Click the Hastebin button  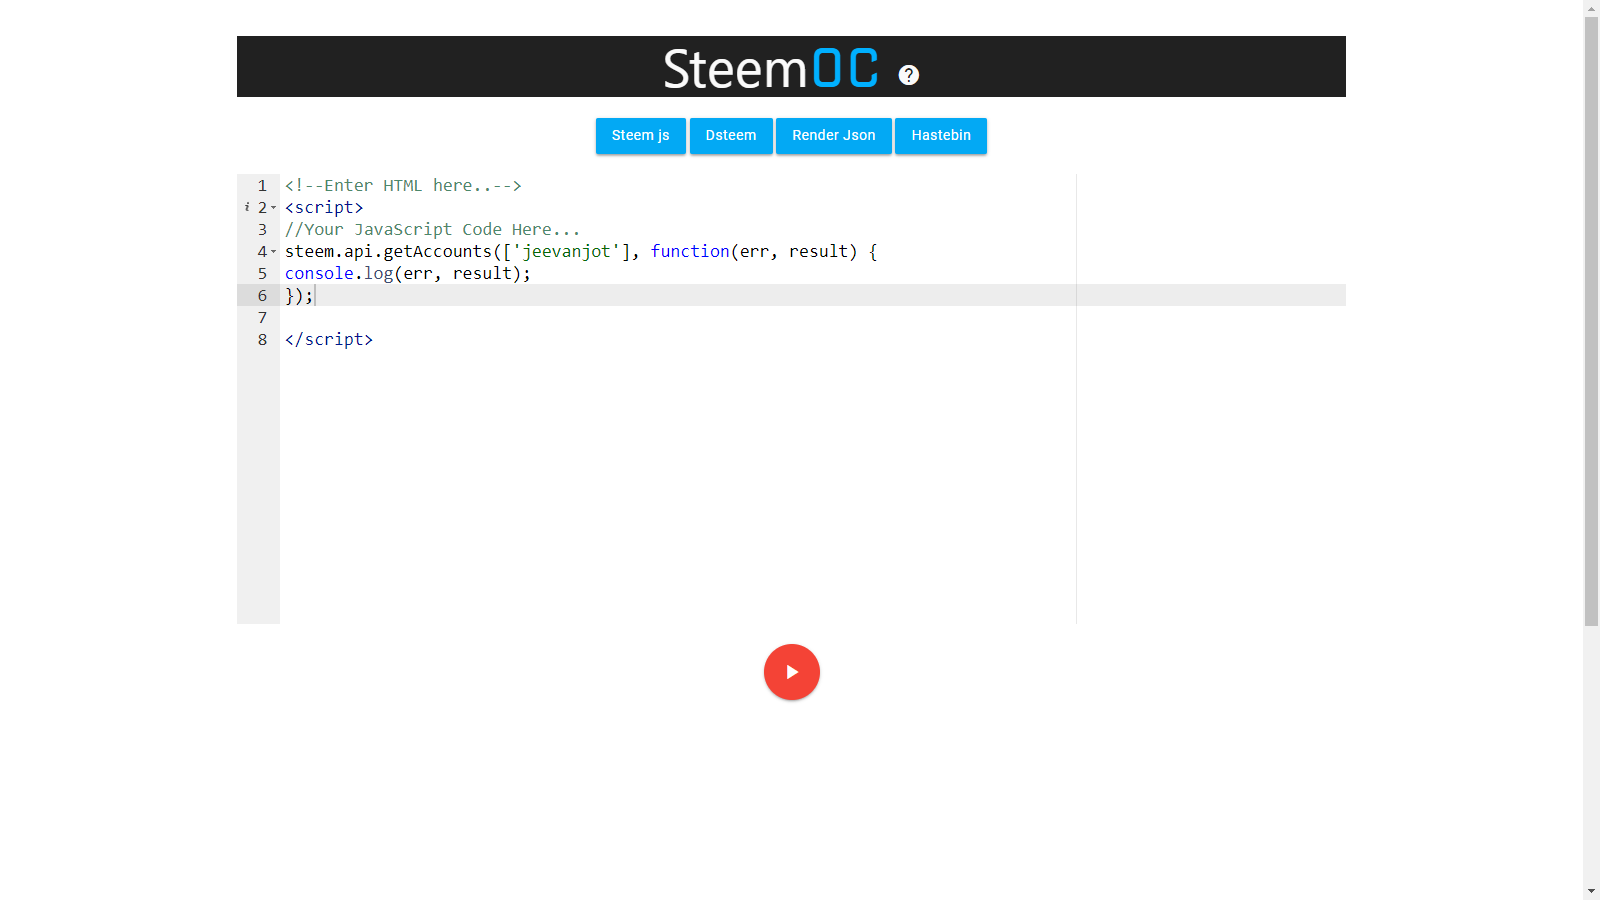(x=941, y=136)
